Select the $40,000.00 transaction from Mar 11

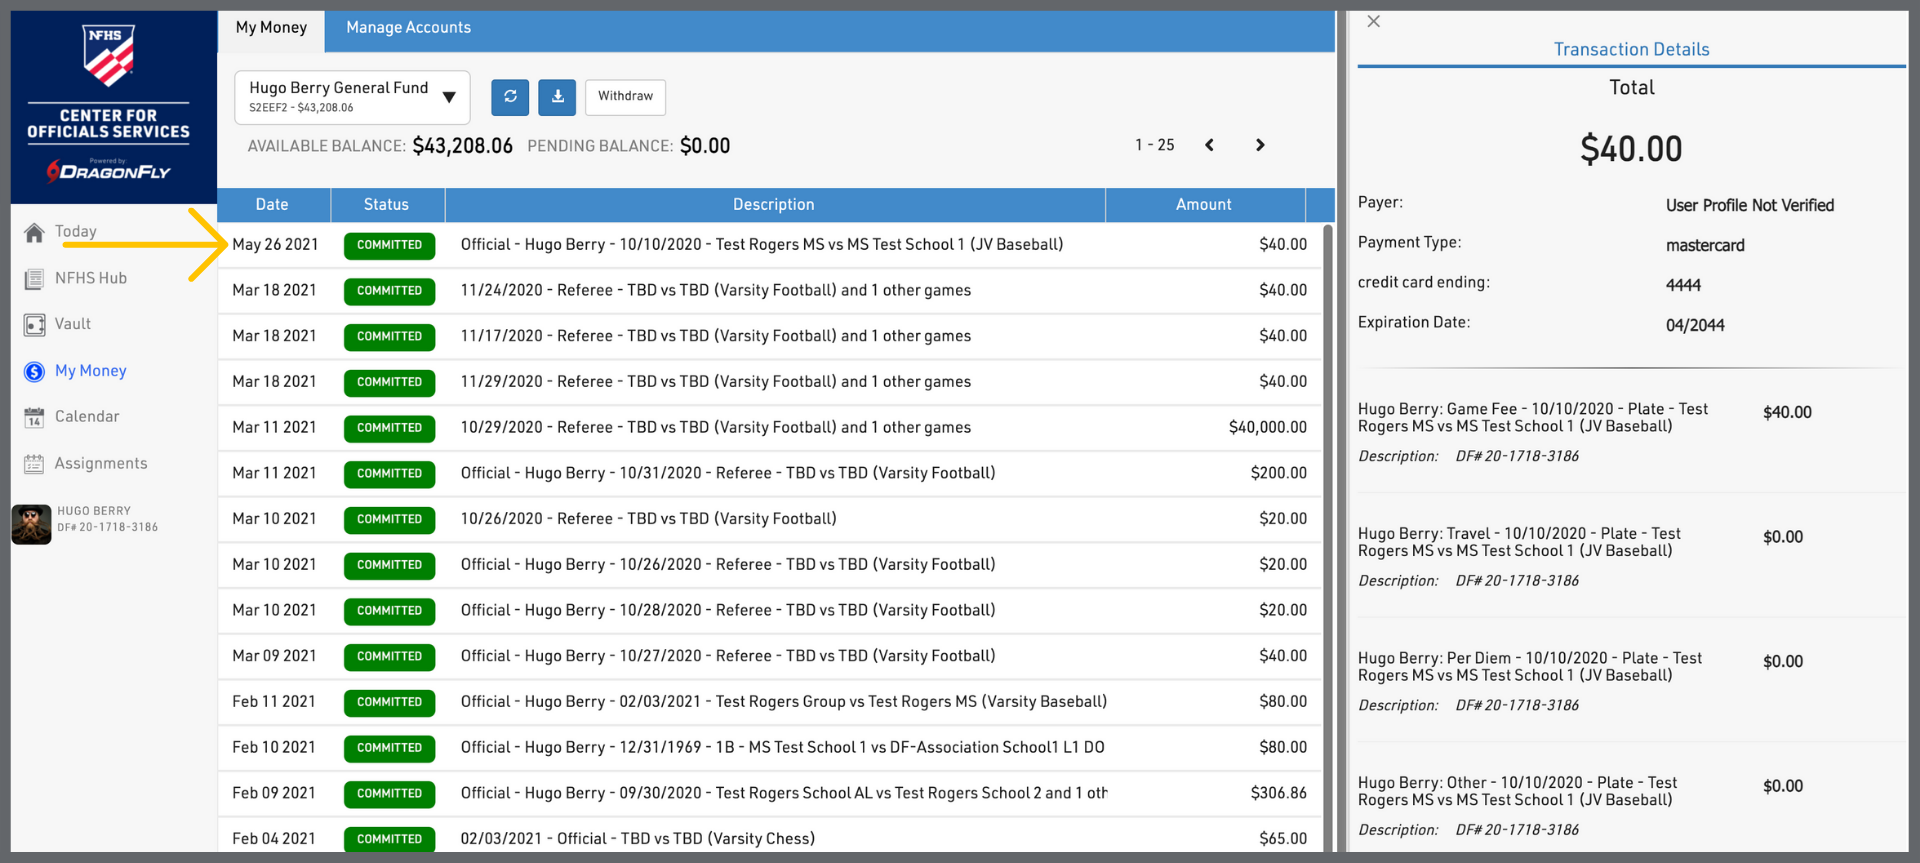click(760, 428)
